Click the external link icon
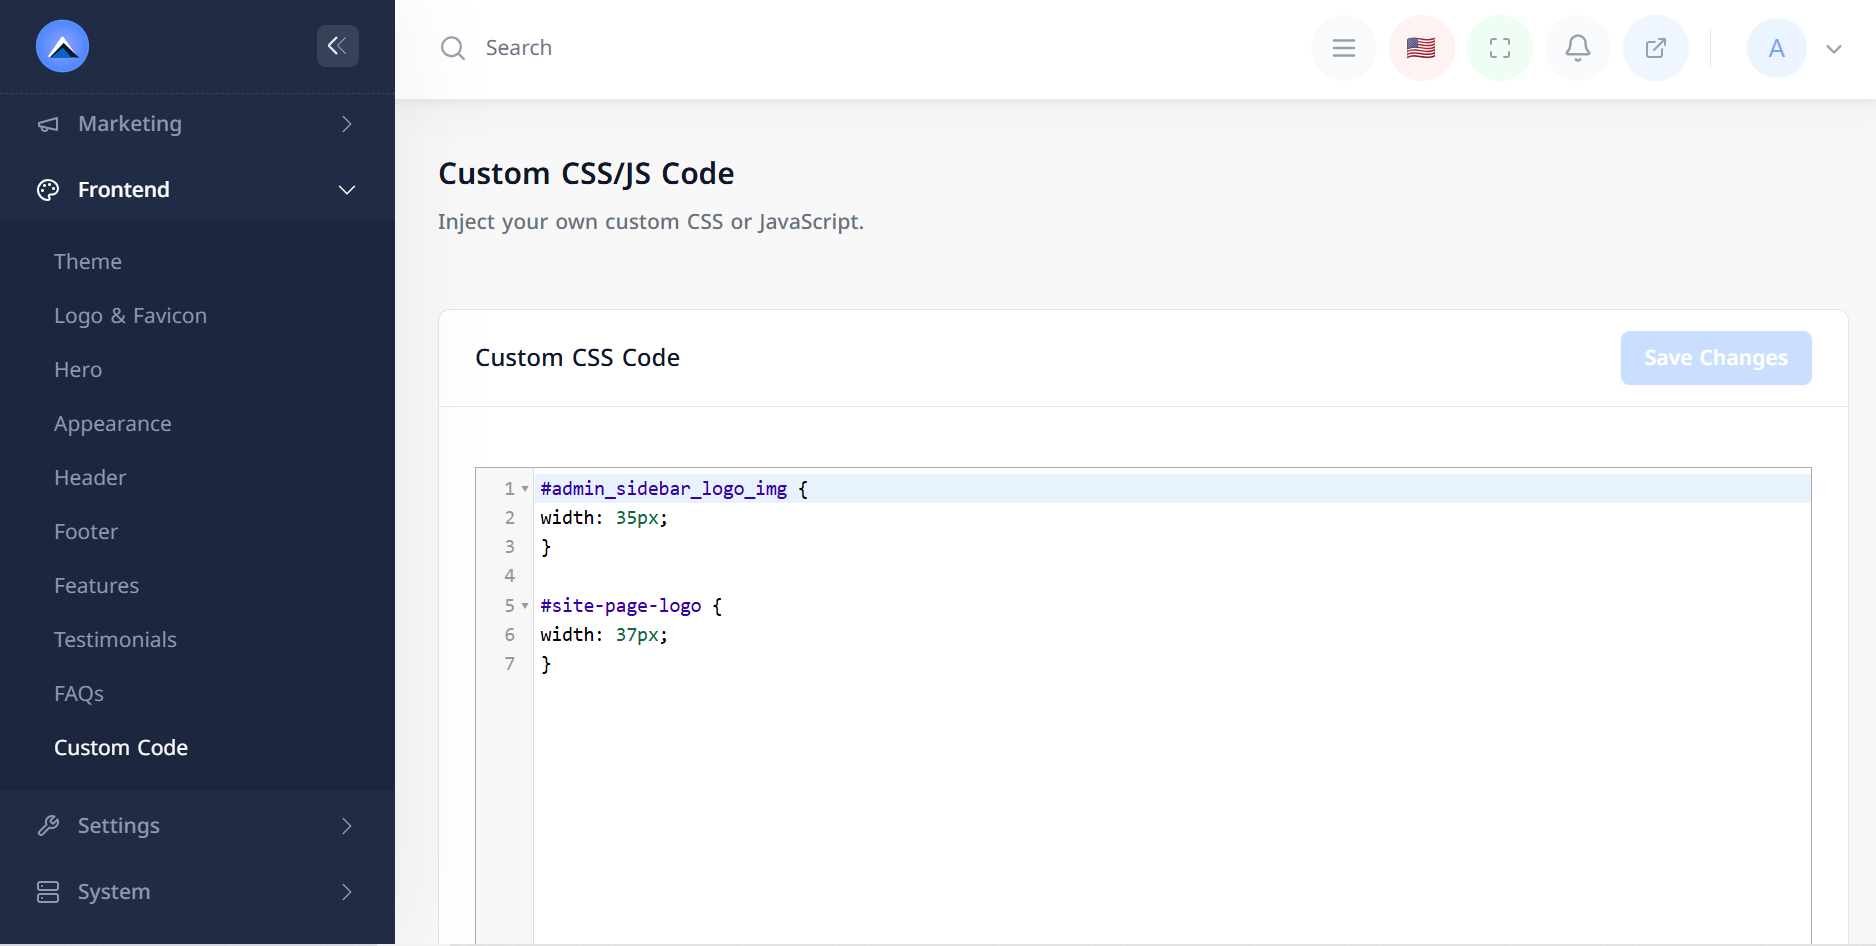This screenshot has height=946, width=1876. tap(1655, 48)
